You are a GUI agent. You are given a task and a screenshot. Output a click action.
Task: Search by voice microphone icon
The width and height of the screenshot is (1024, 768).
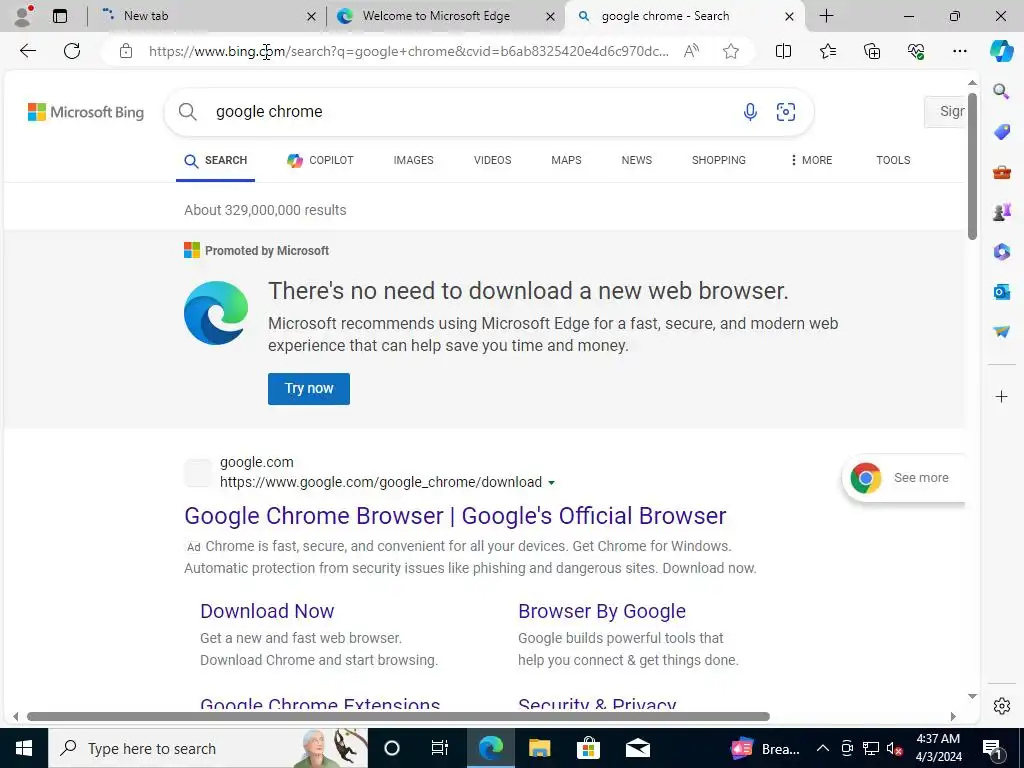[750, 112]
